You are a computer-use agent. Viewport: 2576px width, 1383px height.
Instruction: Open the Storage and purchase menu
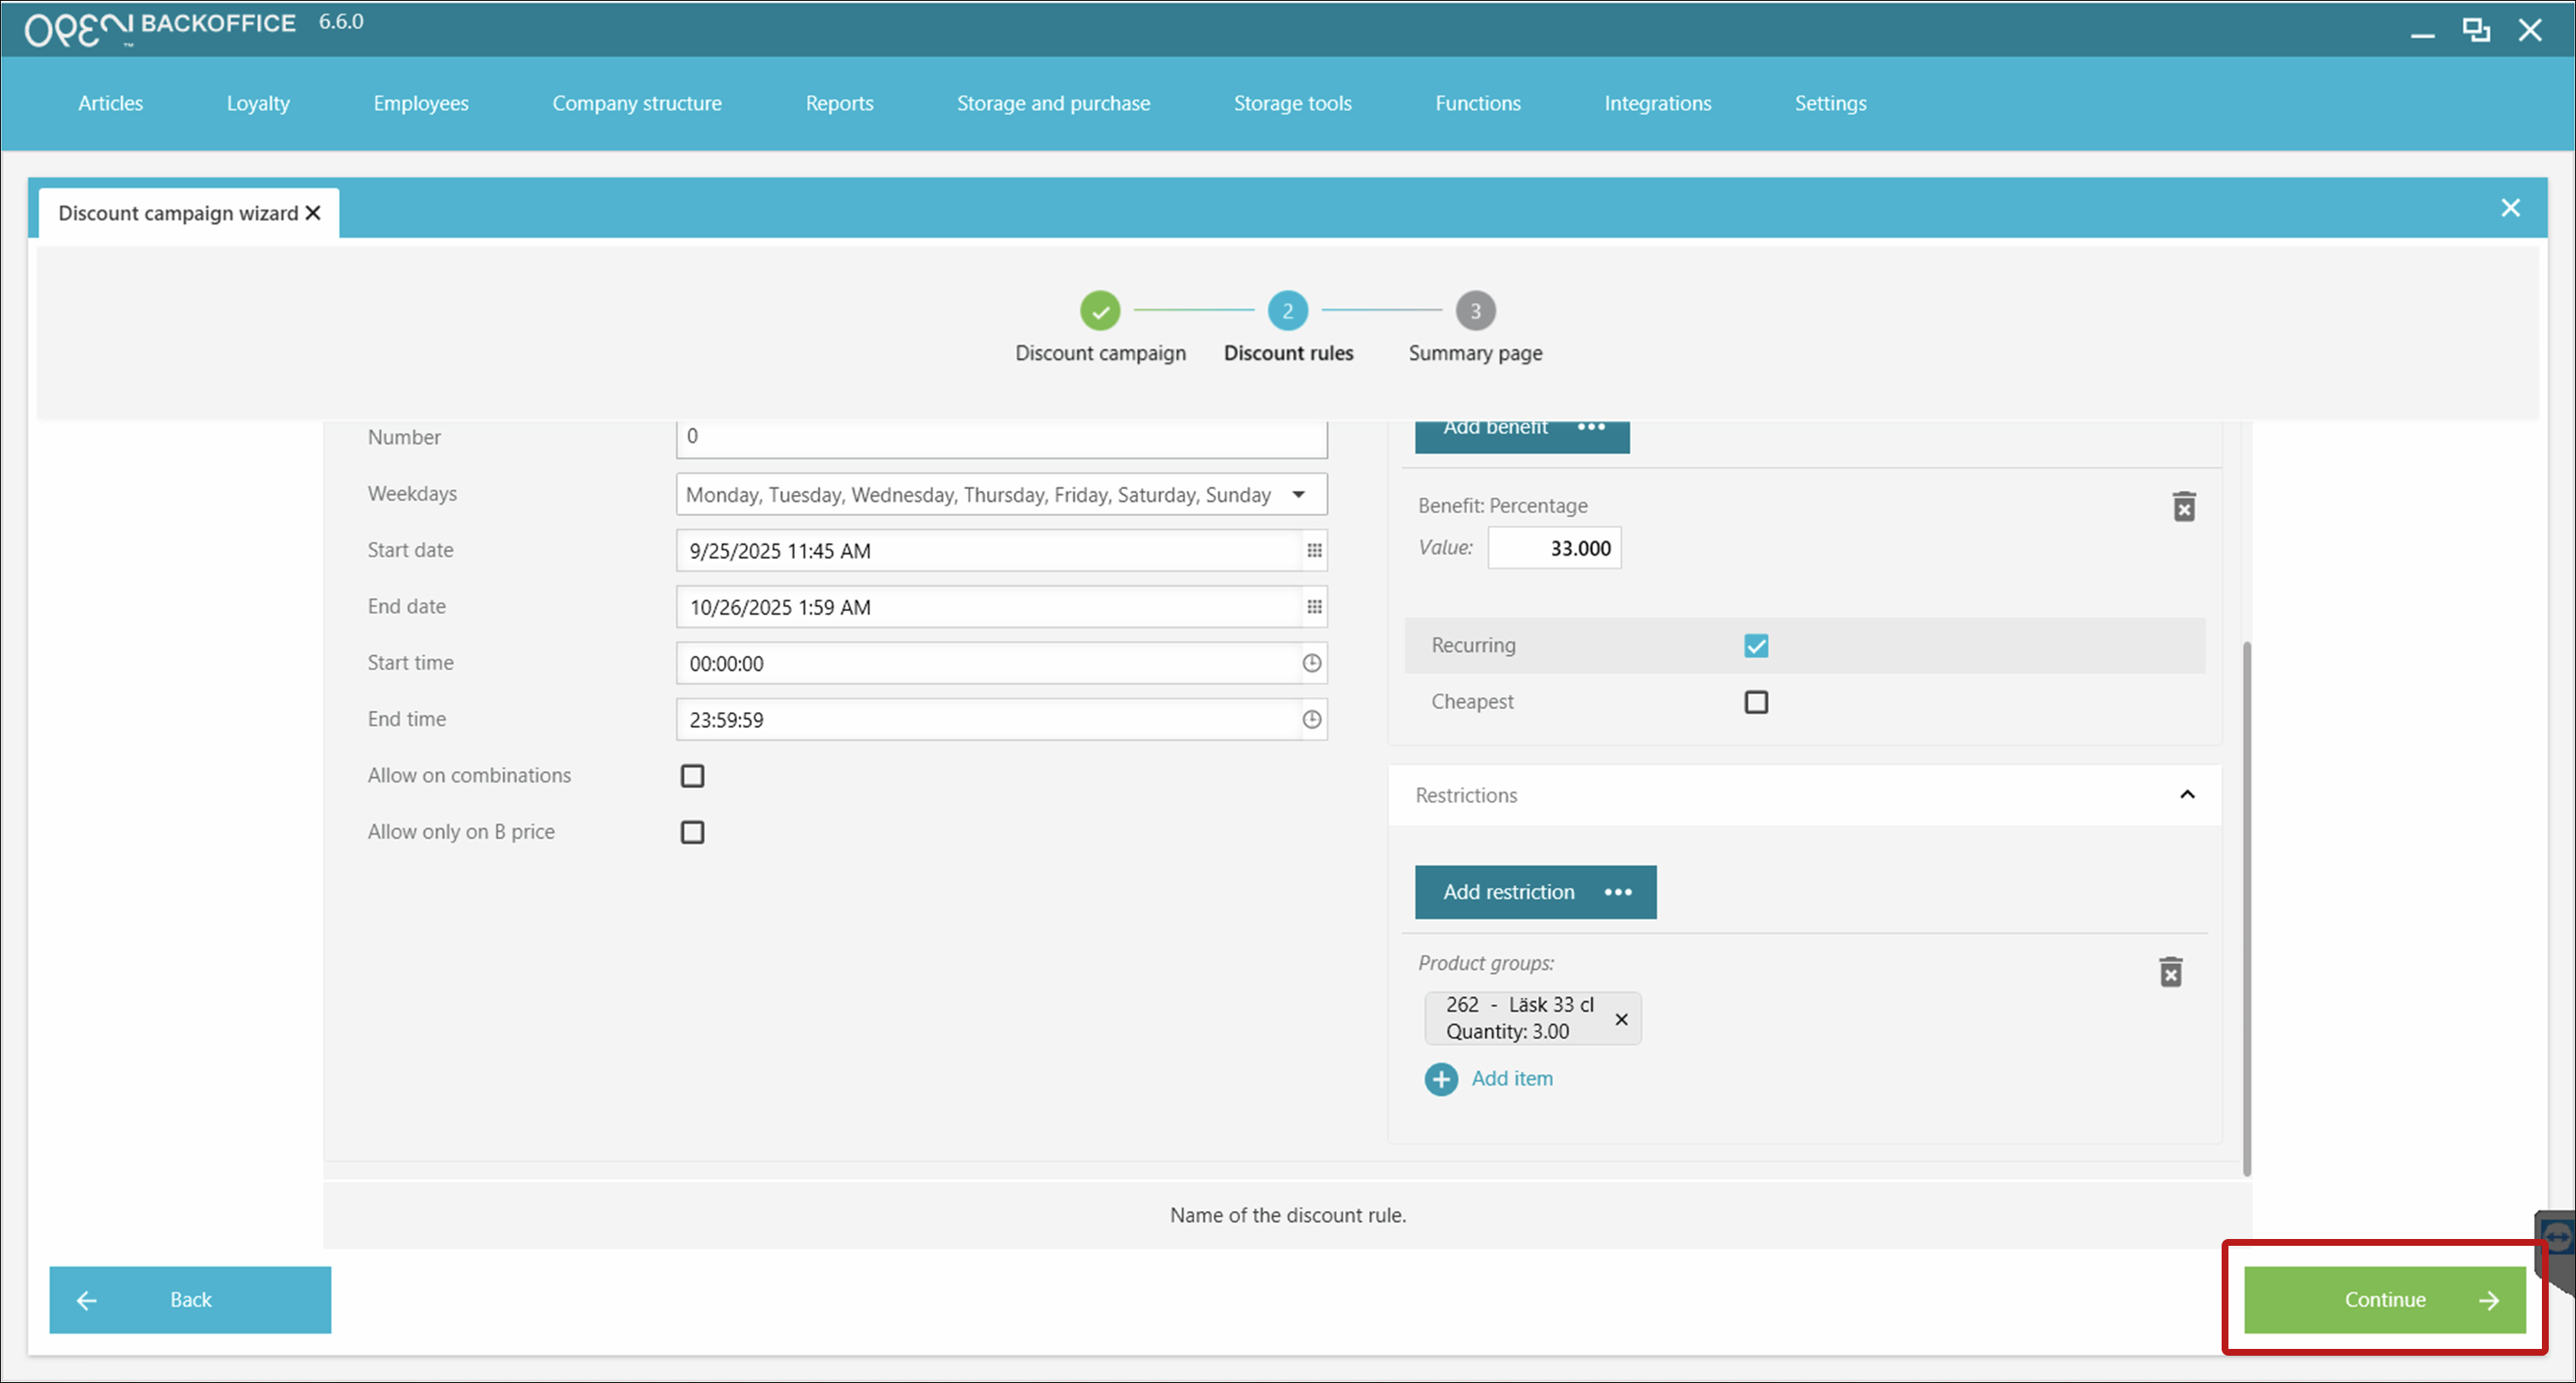pos(1053,103)
